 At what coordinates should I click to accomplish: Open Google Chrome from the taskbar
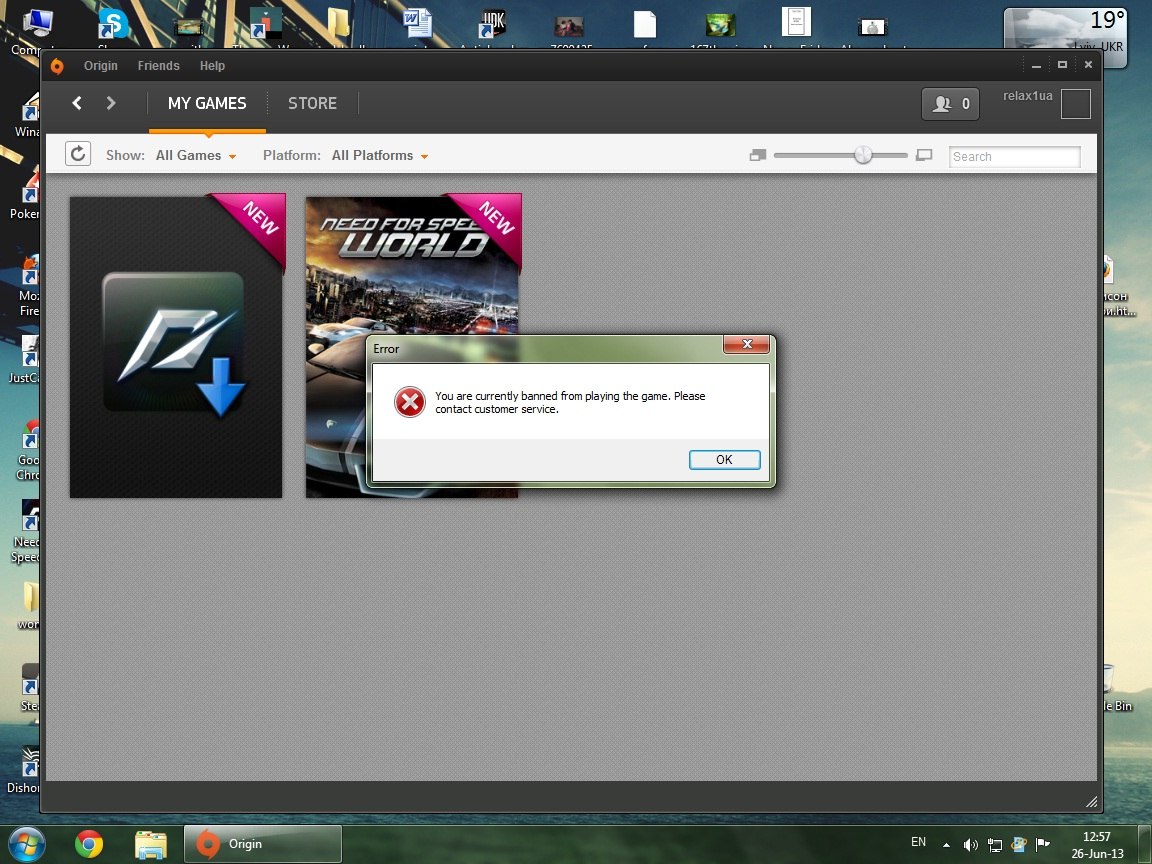pyautogui.click(x=89, y=844)
